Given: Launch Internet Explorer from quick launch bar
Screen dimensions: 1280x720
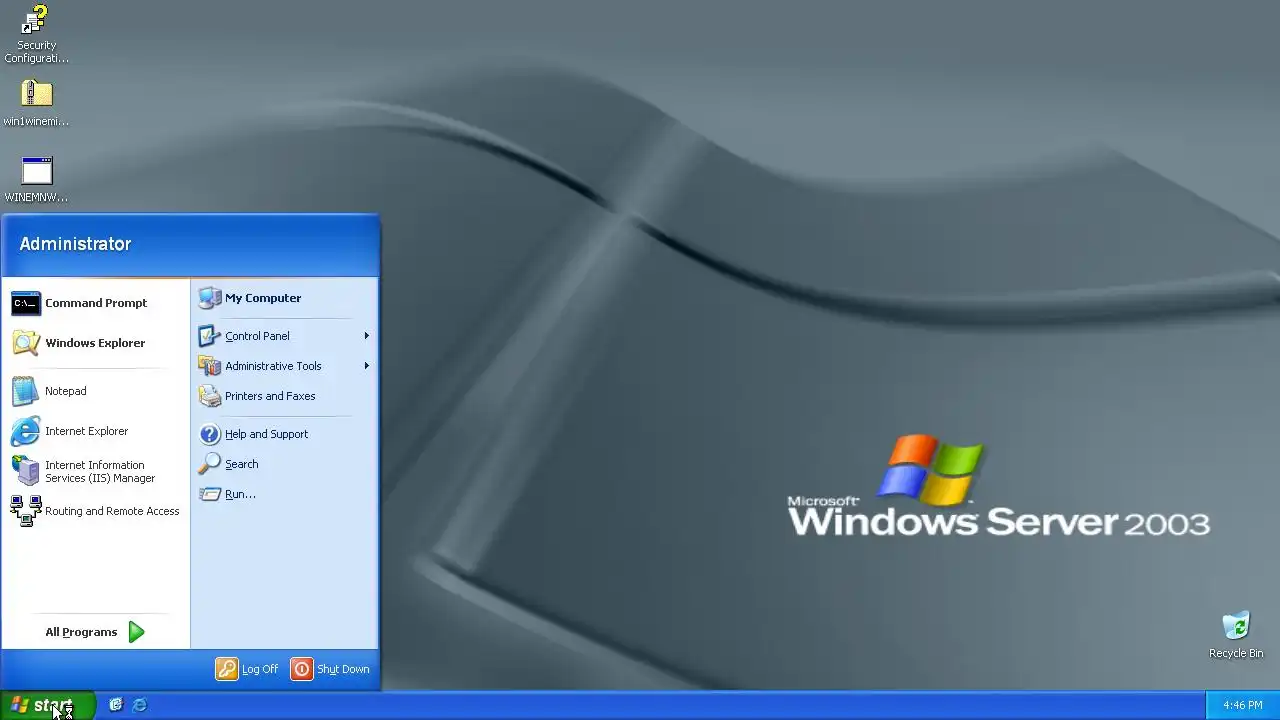Looking at the screenshot, I should point(140,705).
